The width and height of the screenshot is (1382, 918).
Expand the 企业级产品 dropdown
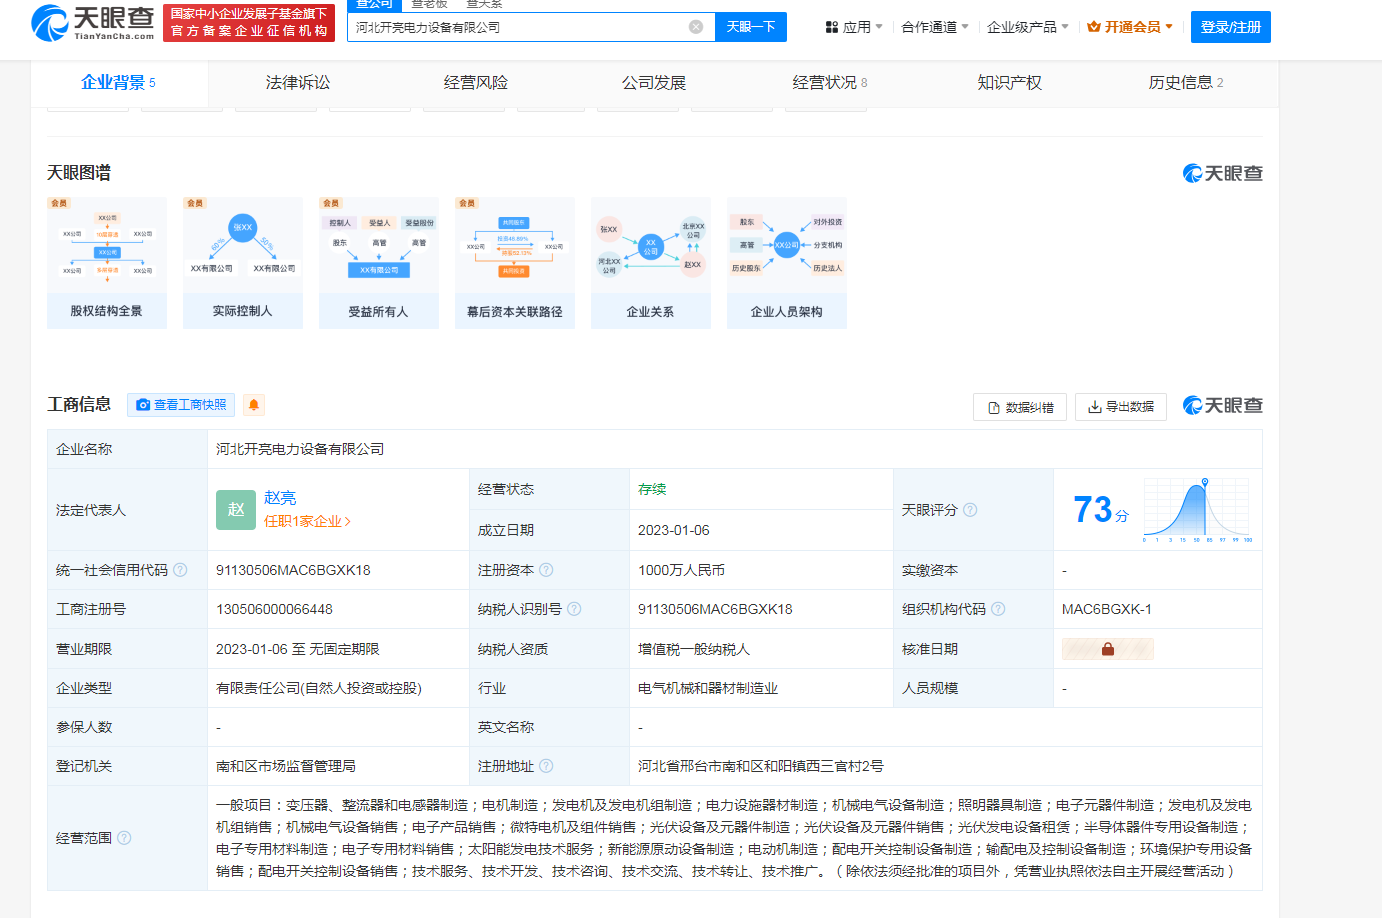click(1028, 27)
